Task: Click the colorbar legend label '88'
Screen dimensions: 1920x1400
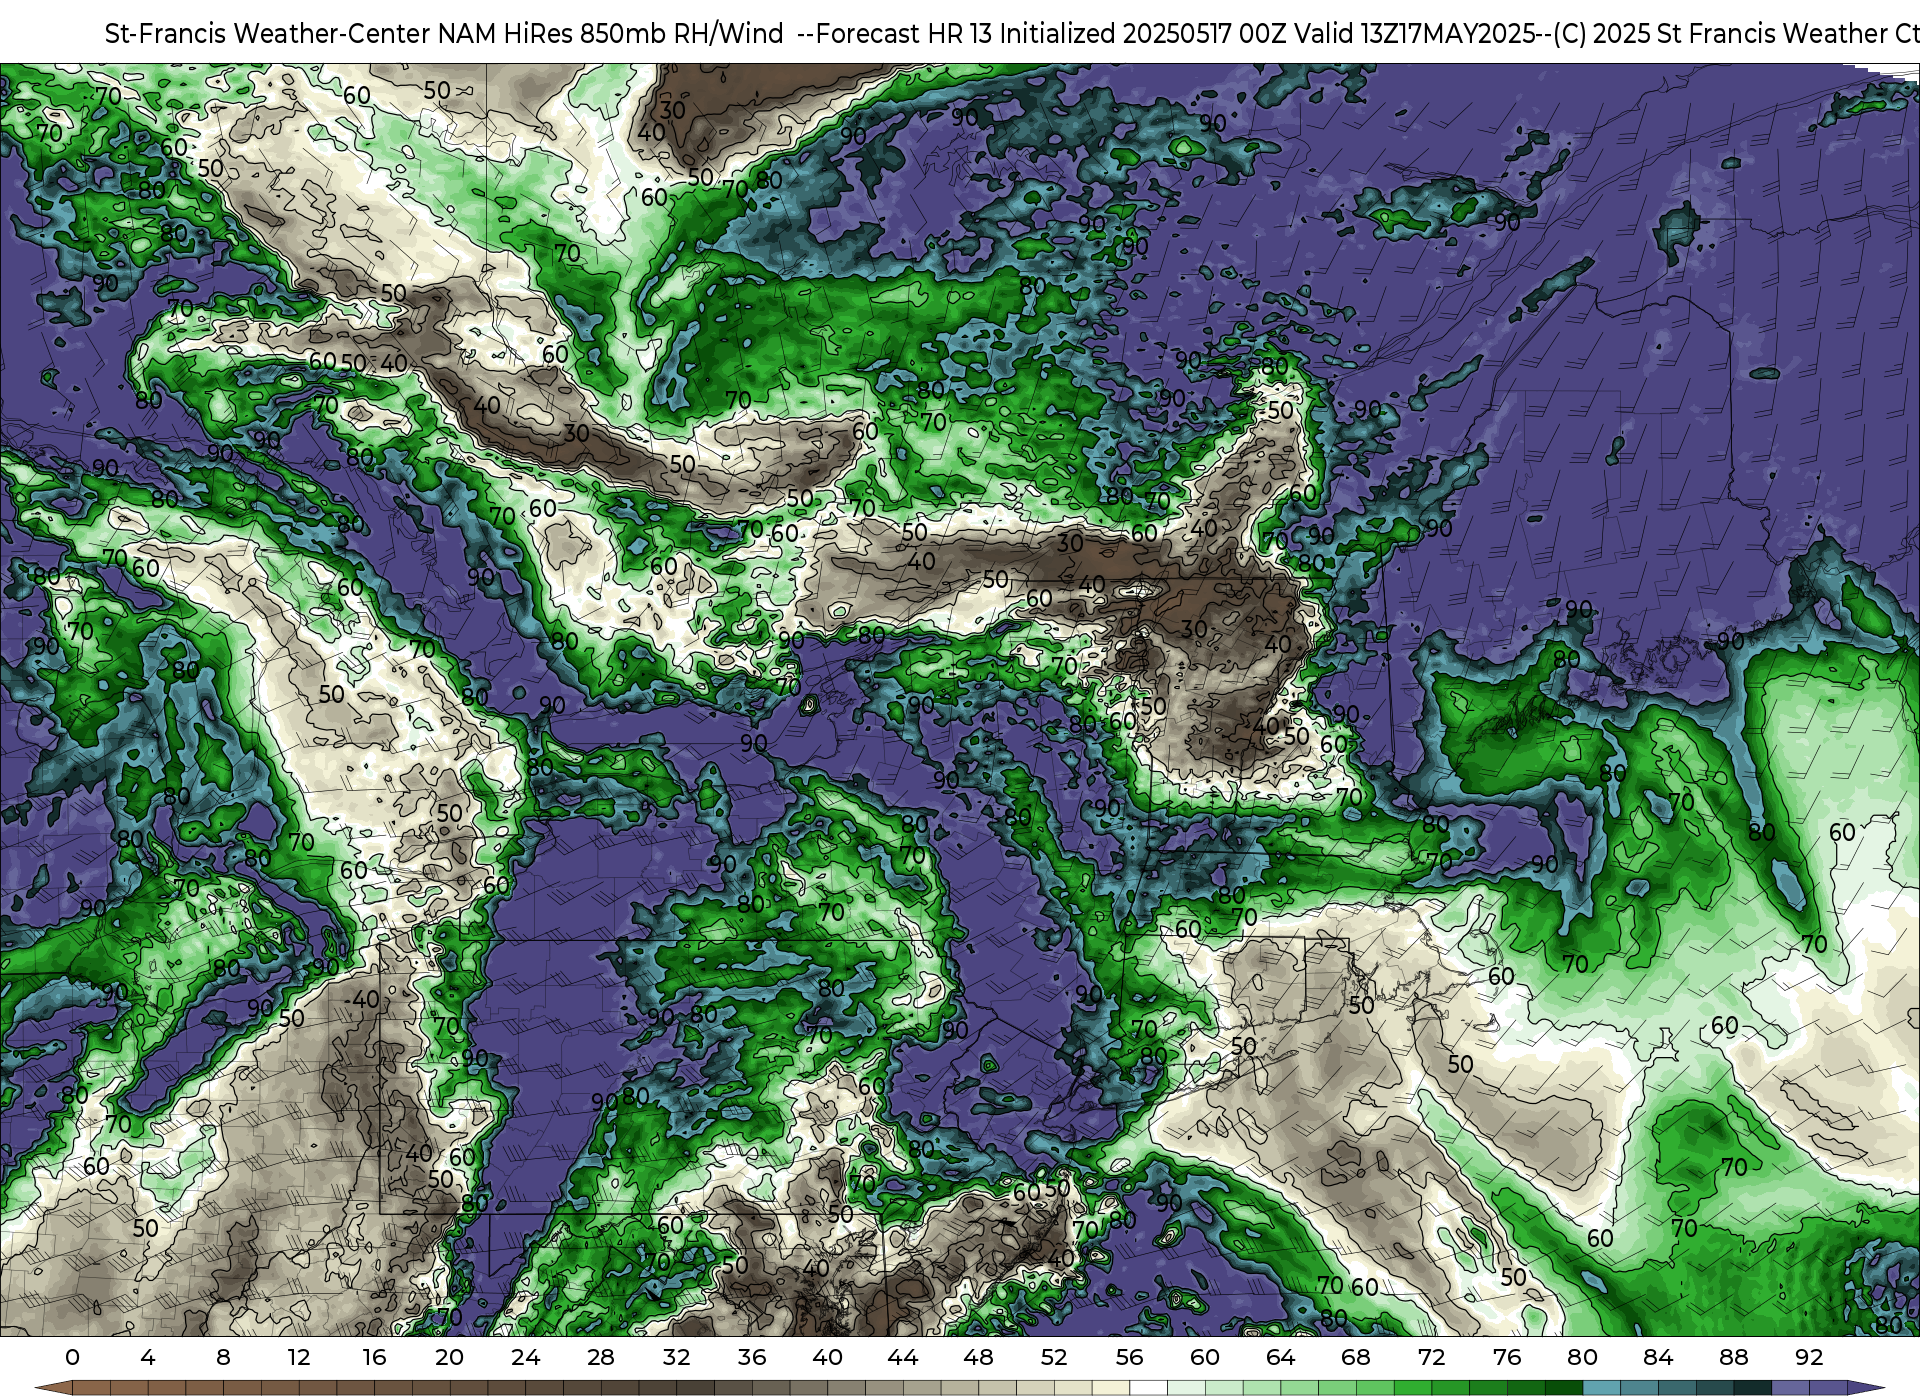Action: click(1733, 1357)
